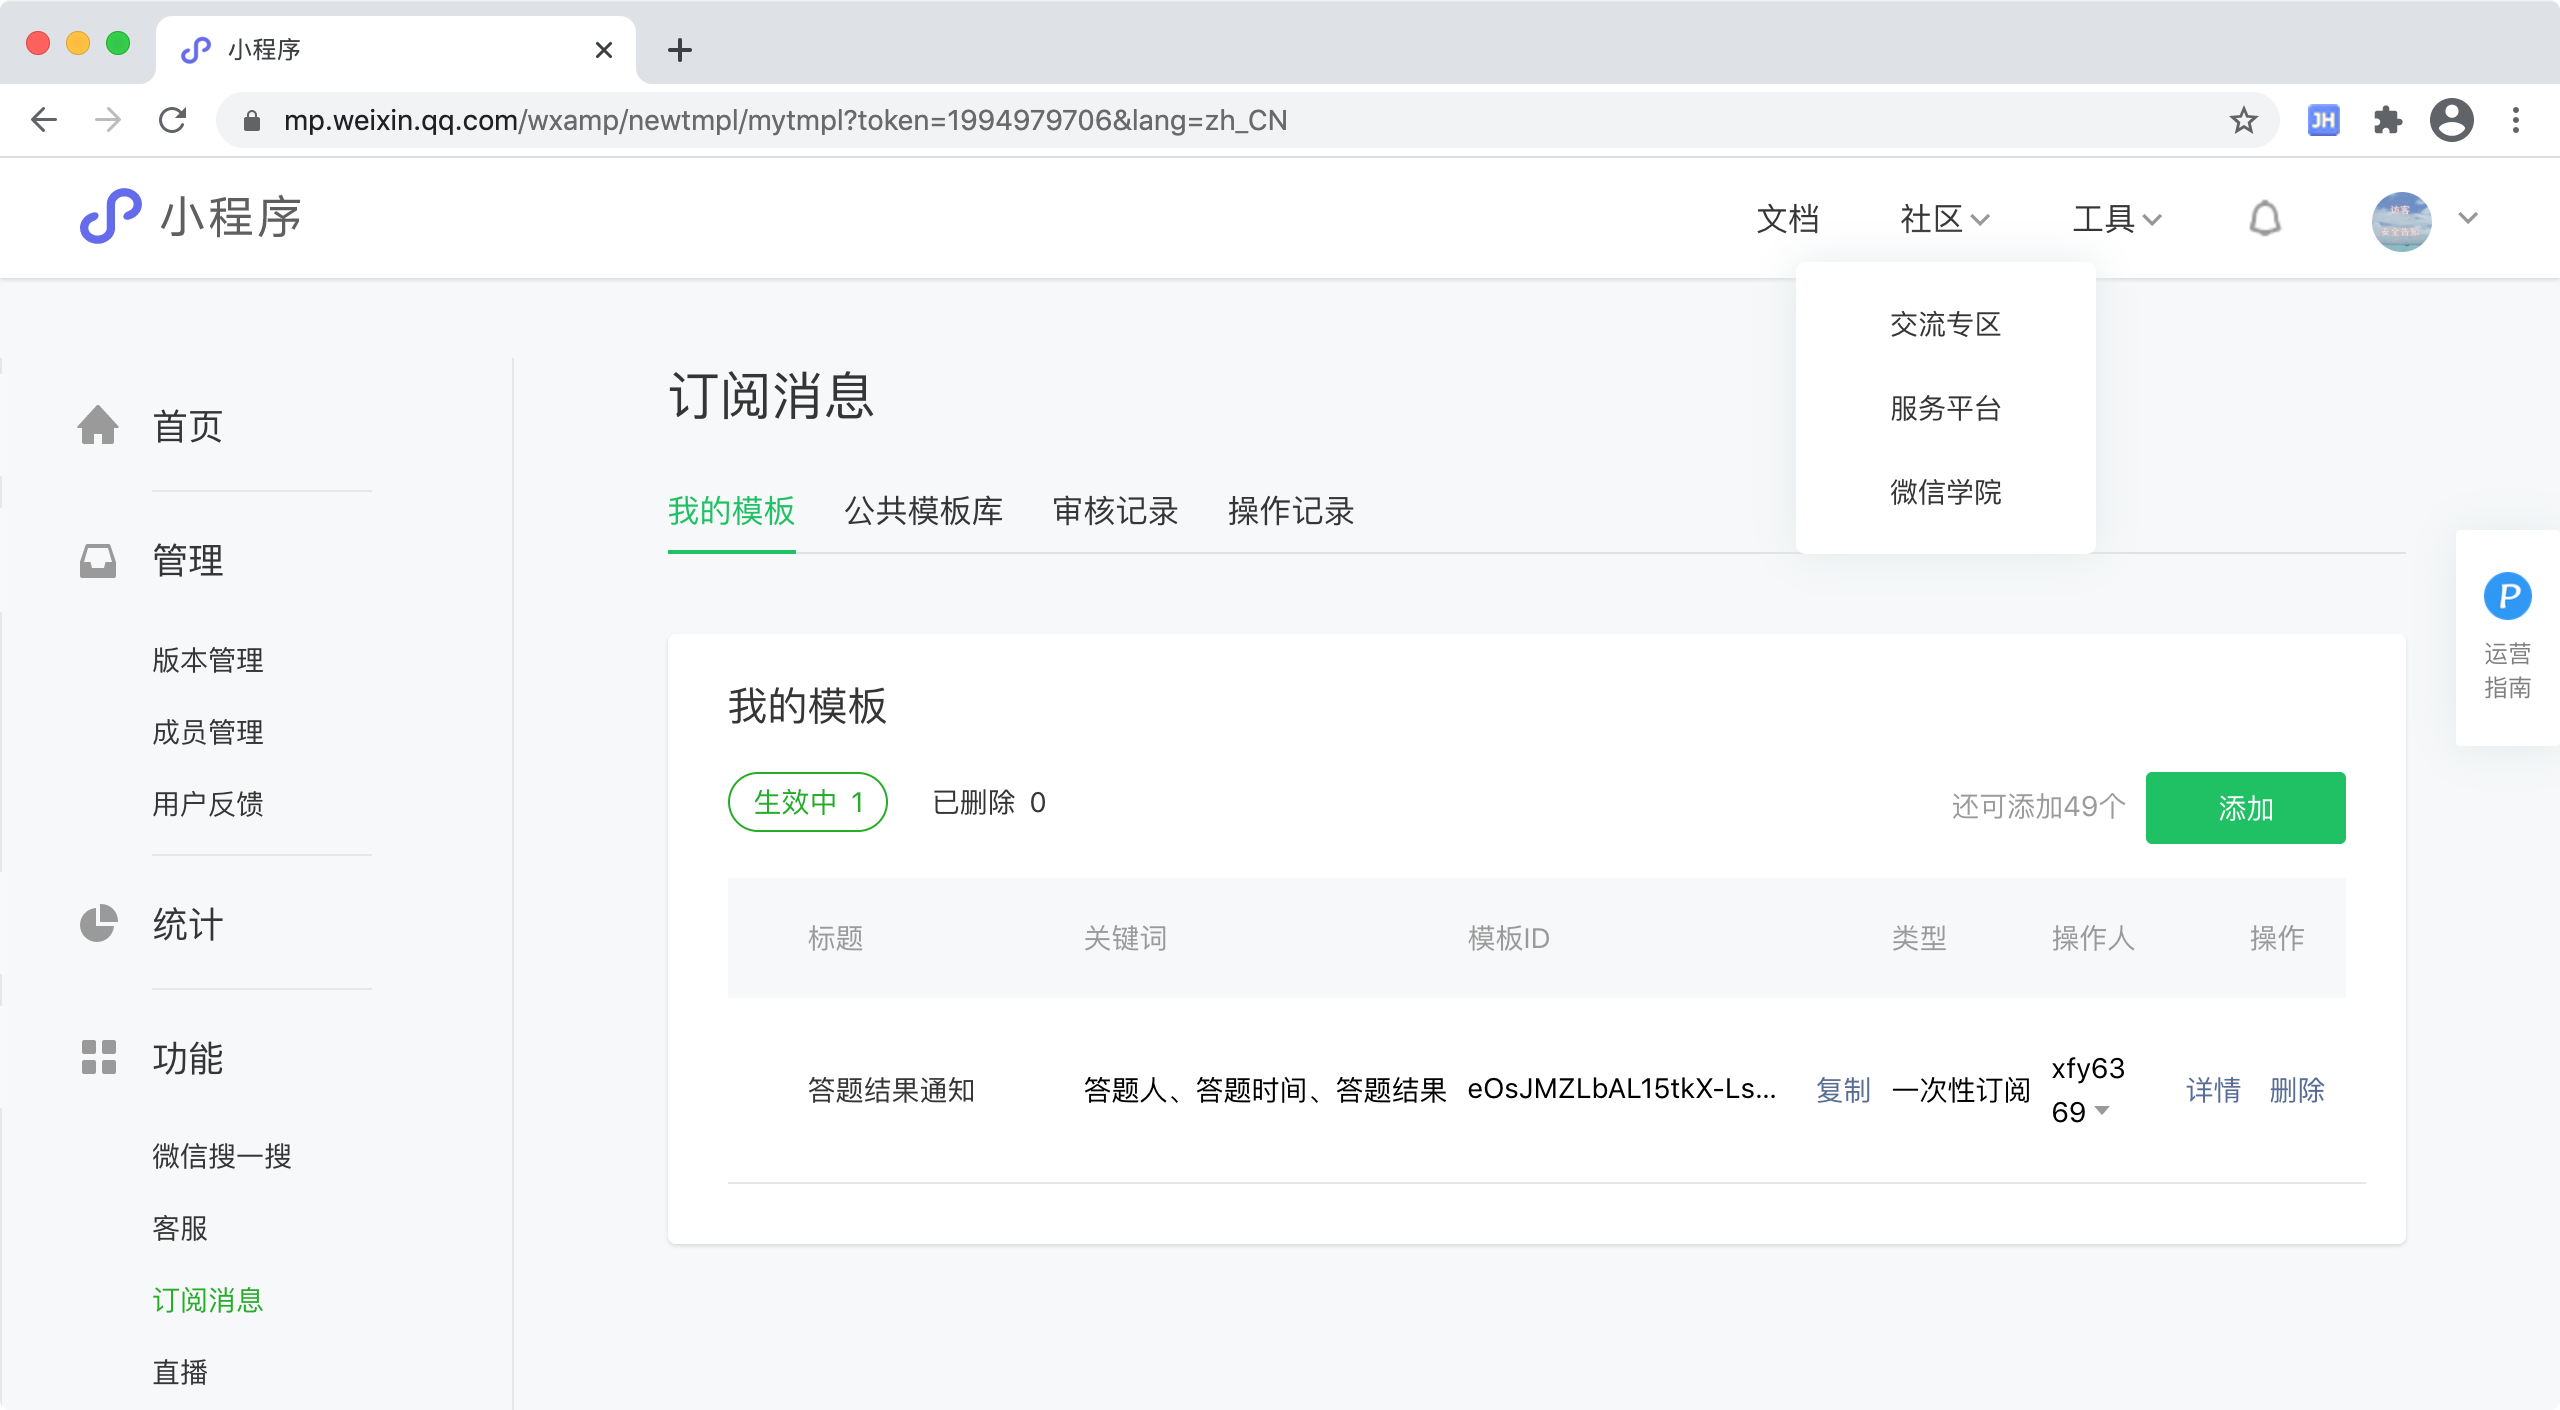This screenshot has height=1410, width=2560.
Task: Click the browser address bar URL
Action: 785,121
